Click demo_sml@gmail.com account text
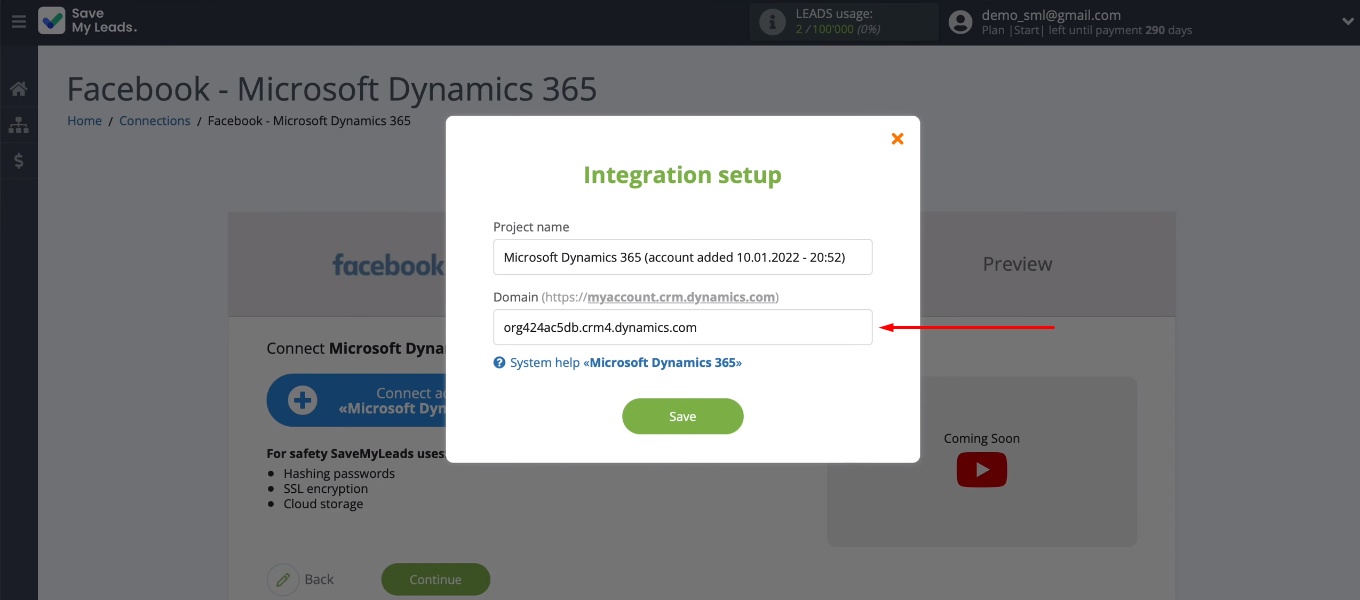The height and width of the screenshot is (600, 1360). pos(1051,15)
